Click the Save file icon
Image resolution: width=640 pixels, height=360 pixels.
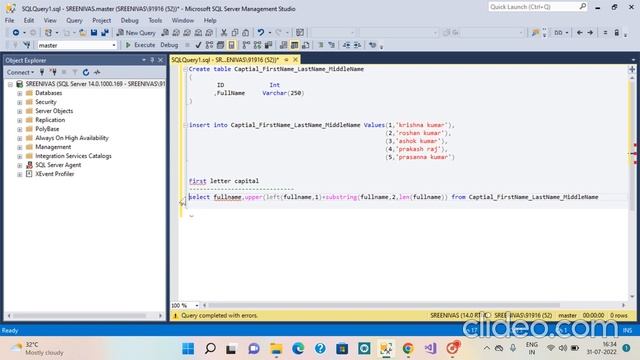(94, 32)
